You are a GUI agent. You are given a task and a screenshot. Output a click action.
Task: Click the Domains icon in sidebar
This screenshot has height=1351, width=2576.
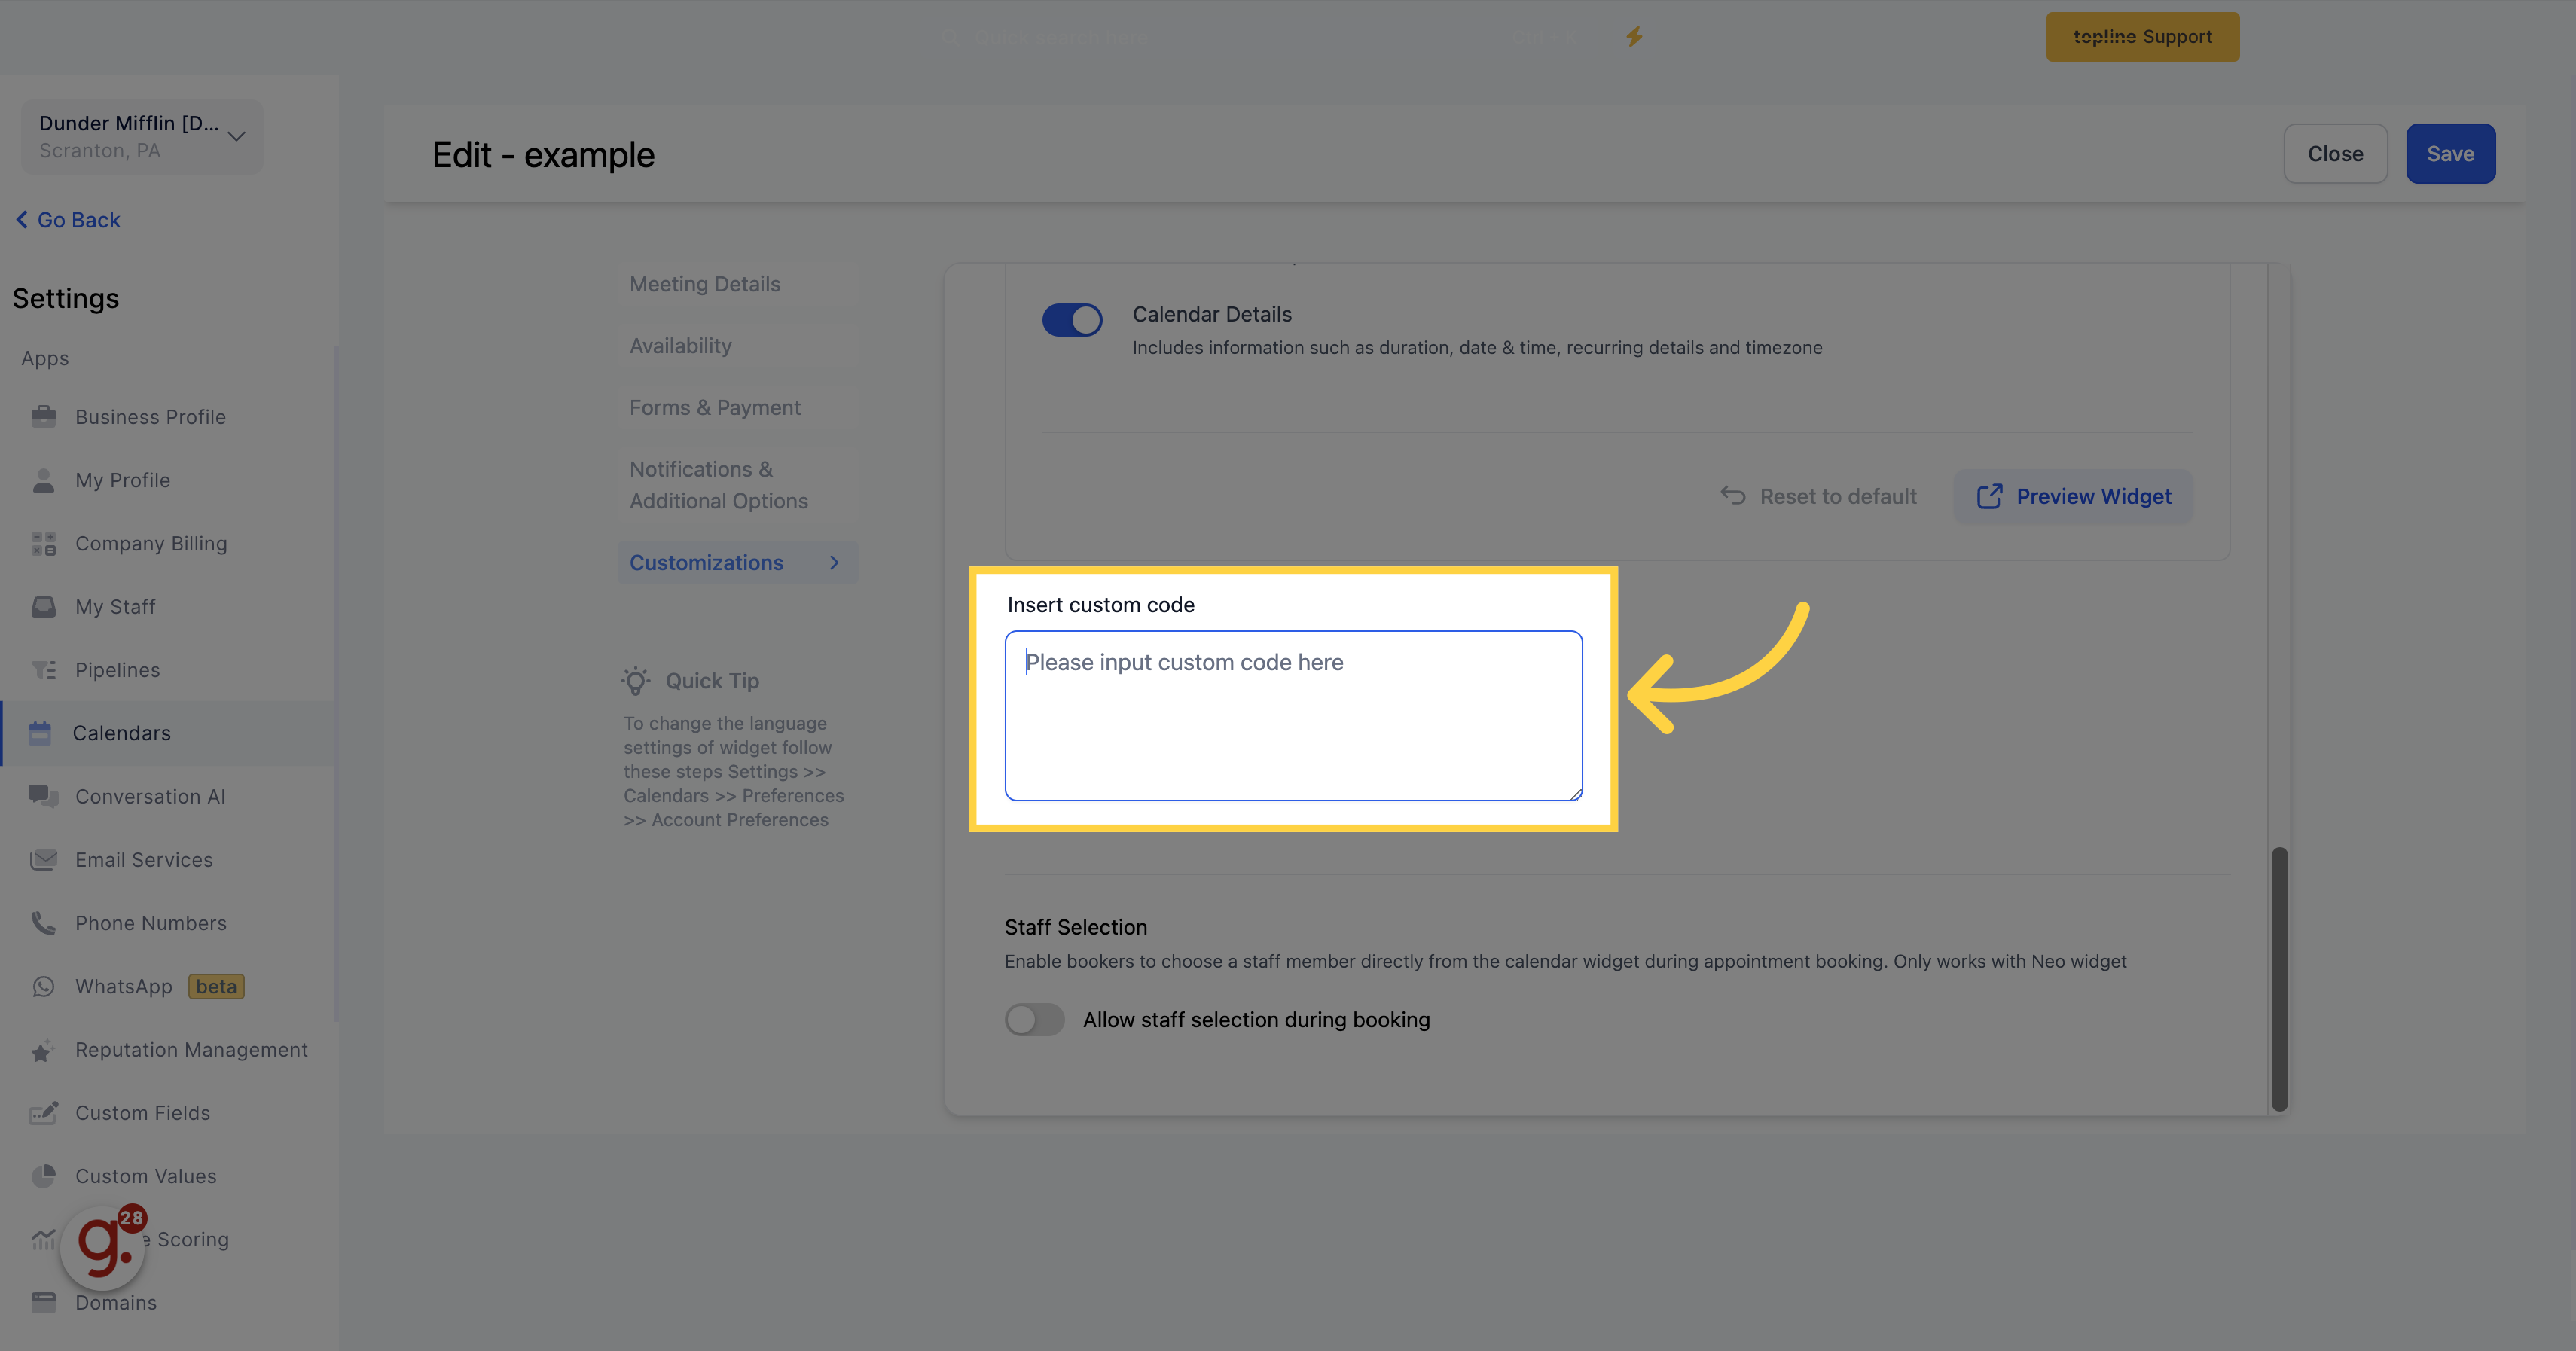click(41, 1301)
